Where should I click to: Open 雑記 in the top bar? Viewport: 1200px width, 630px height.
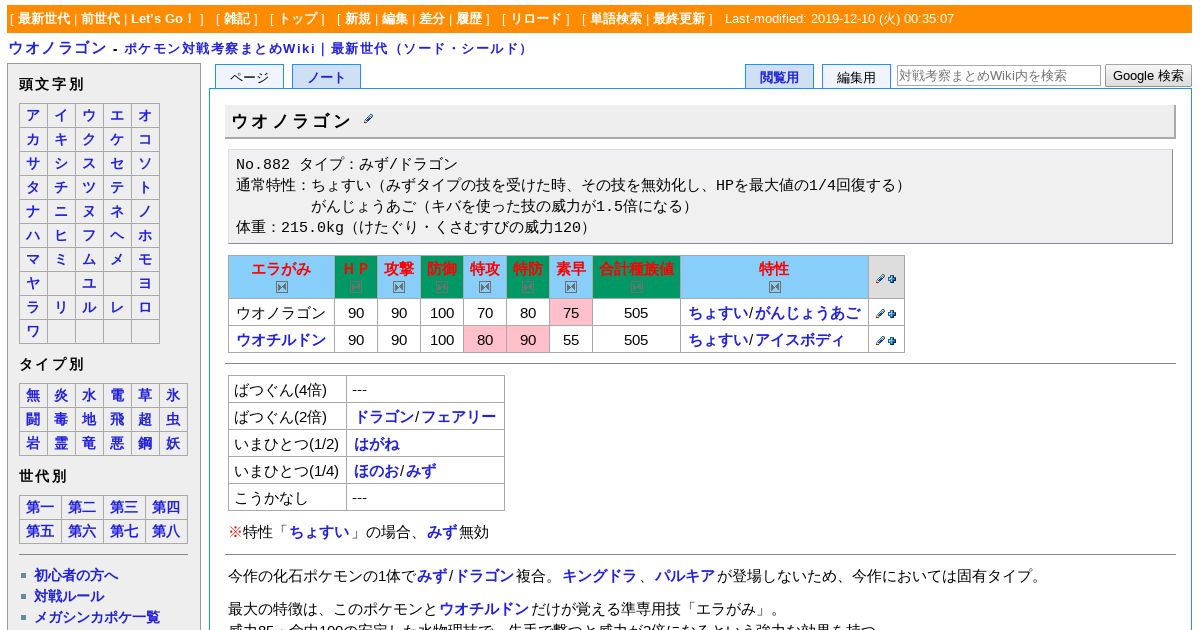[x=237, y=19]
